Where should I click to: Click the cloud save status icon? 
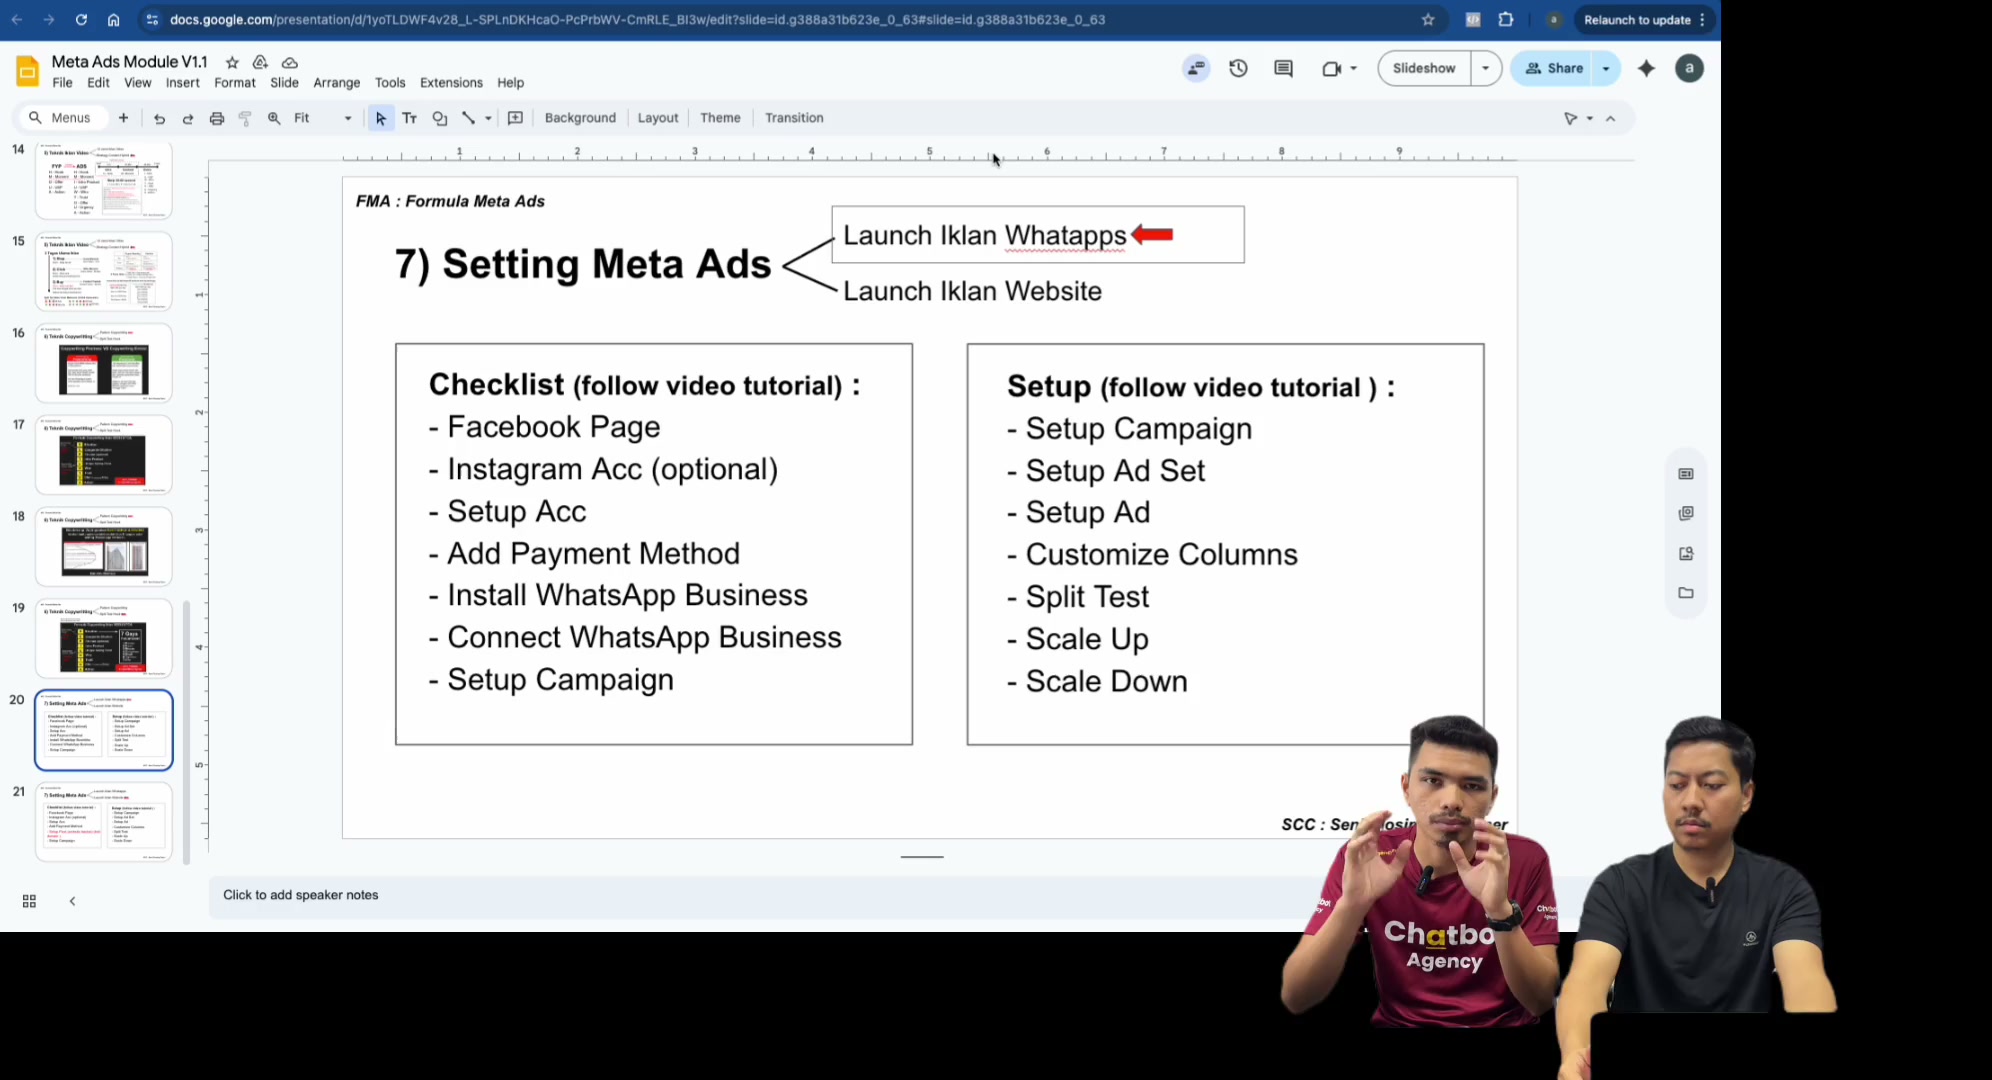[290, 62]
